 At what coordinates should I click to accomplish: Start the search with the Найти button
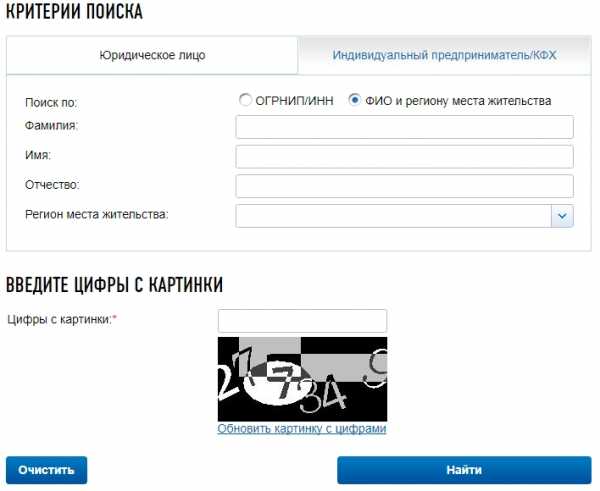pos(464,470)
